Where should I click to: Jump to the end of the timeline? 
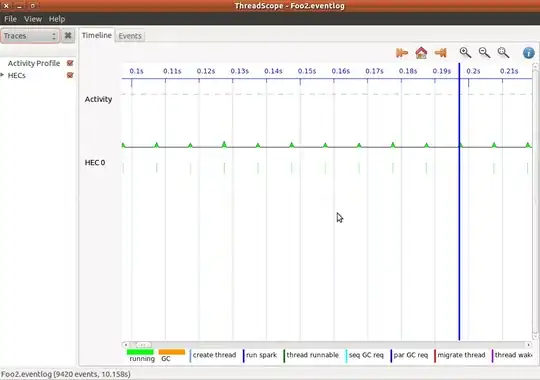point(440,53)
